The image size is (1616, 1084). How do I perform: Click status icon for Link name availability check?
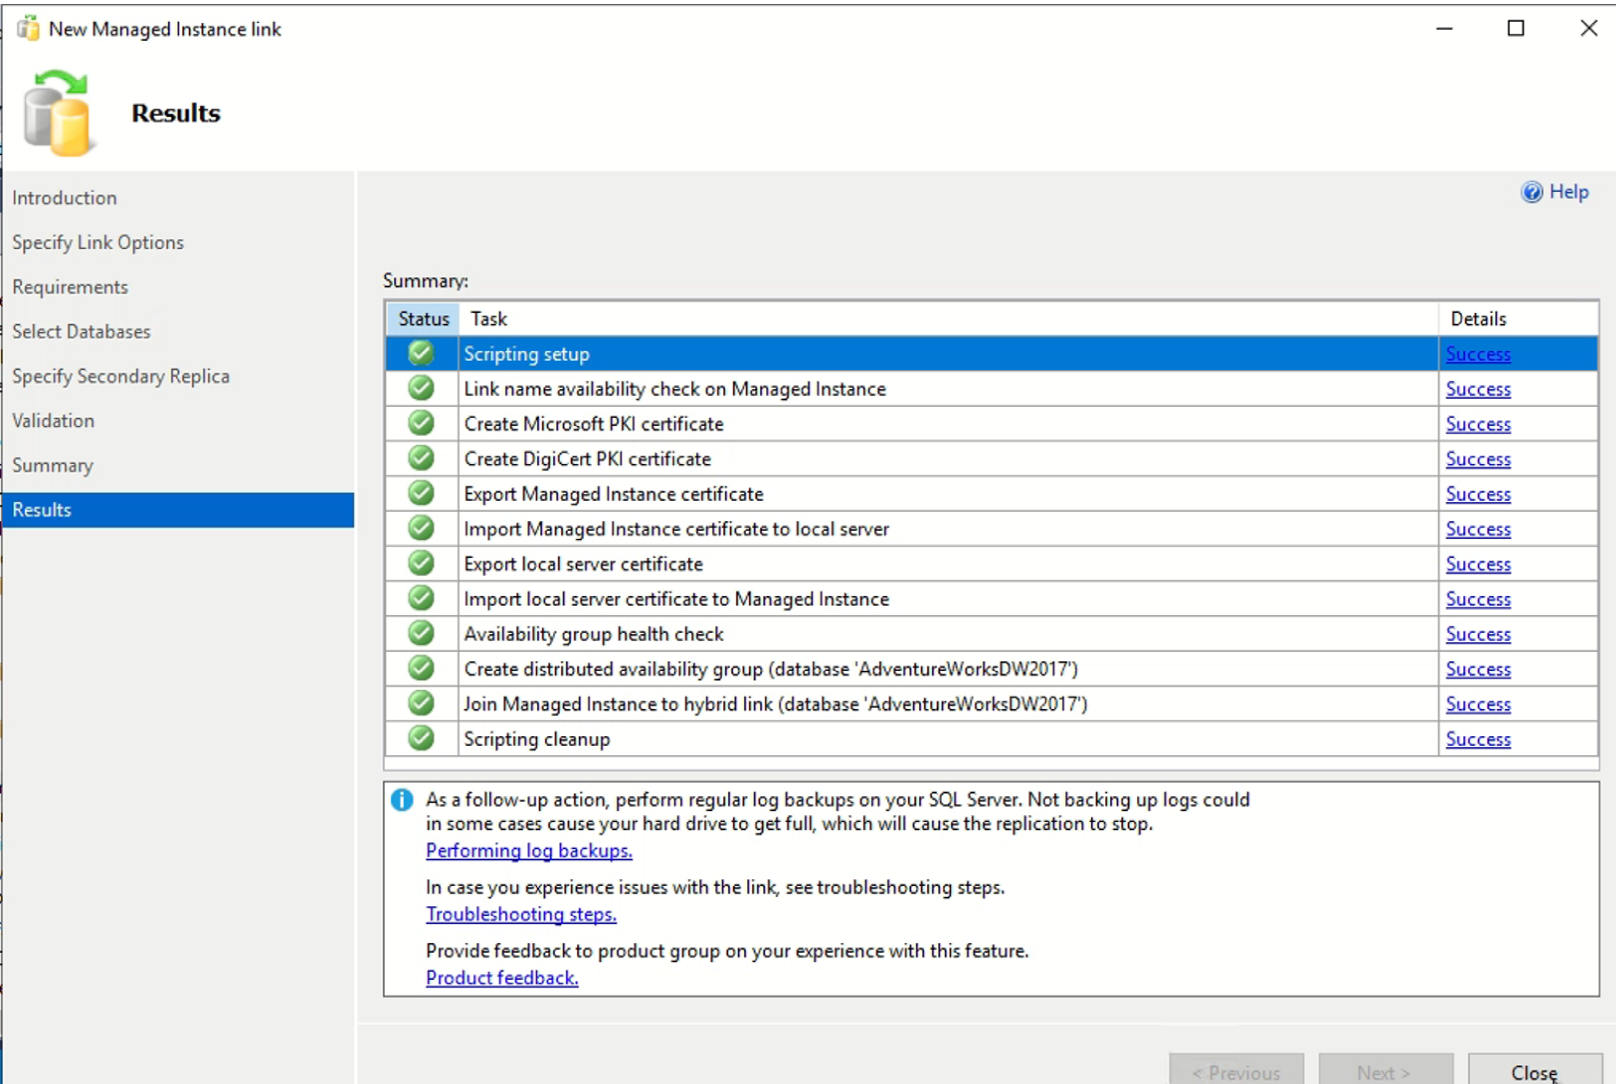421,387
